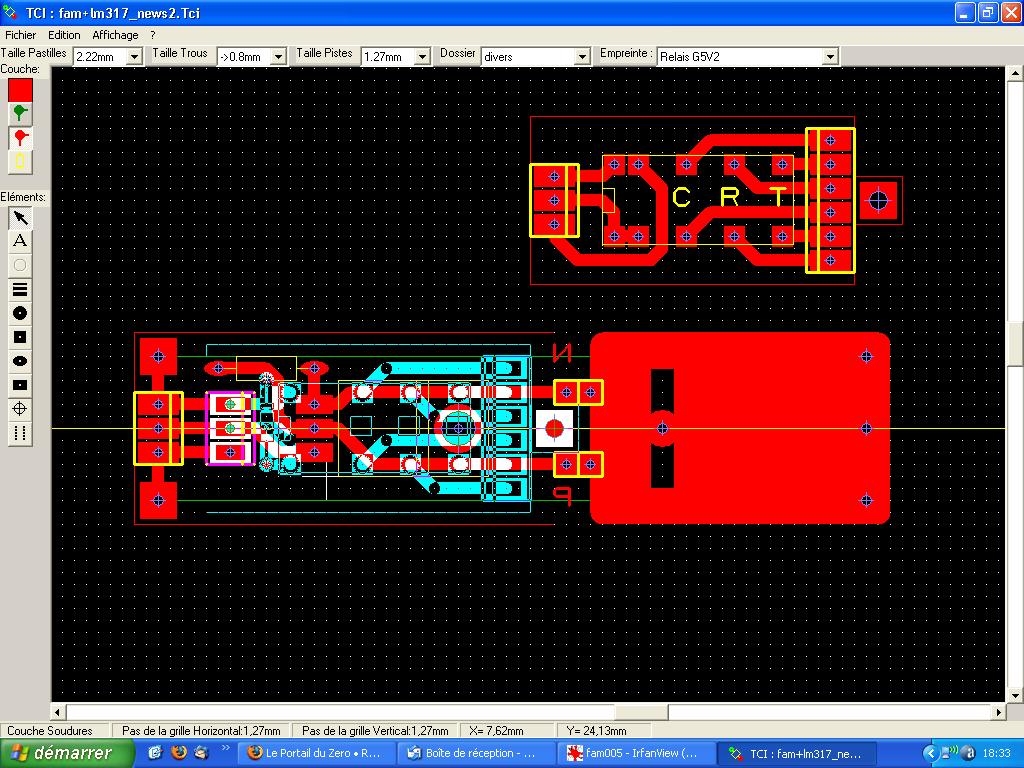Viewport: 1024px width, 768px height.
Task: Select the square pad tool
Action: (x=20, y=337)
